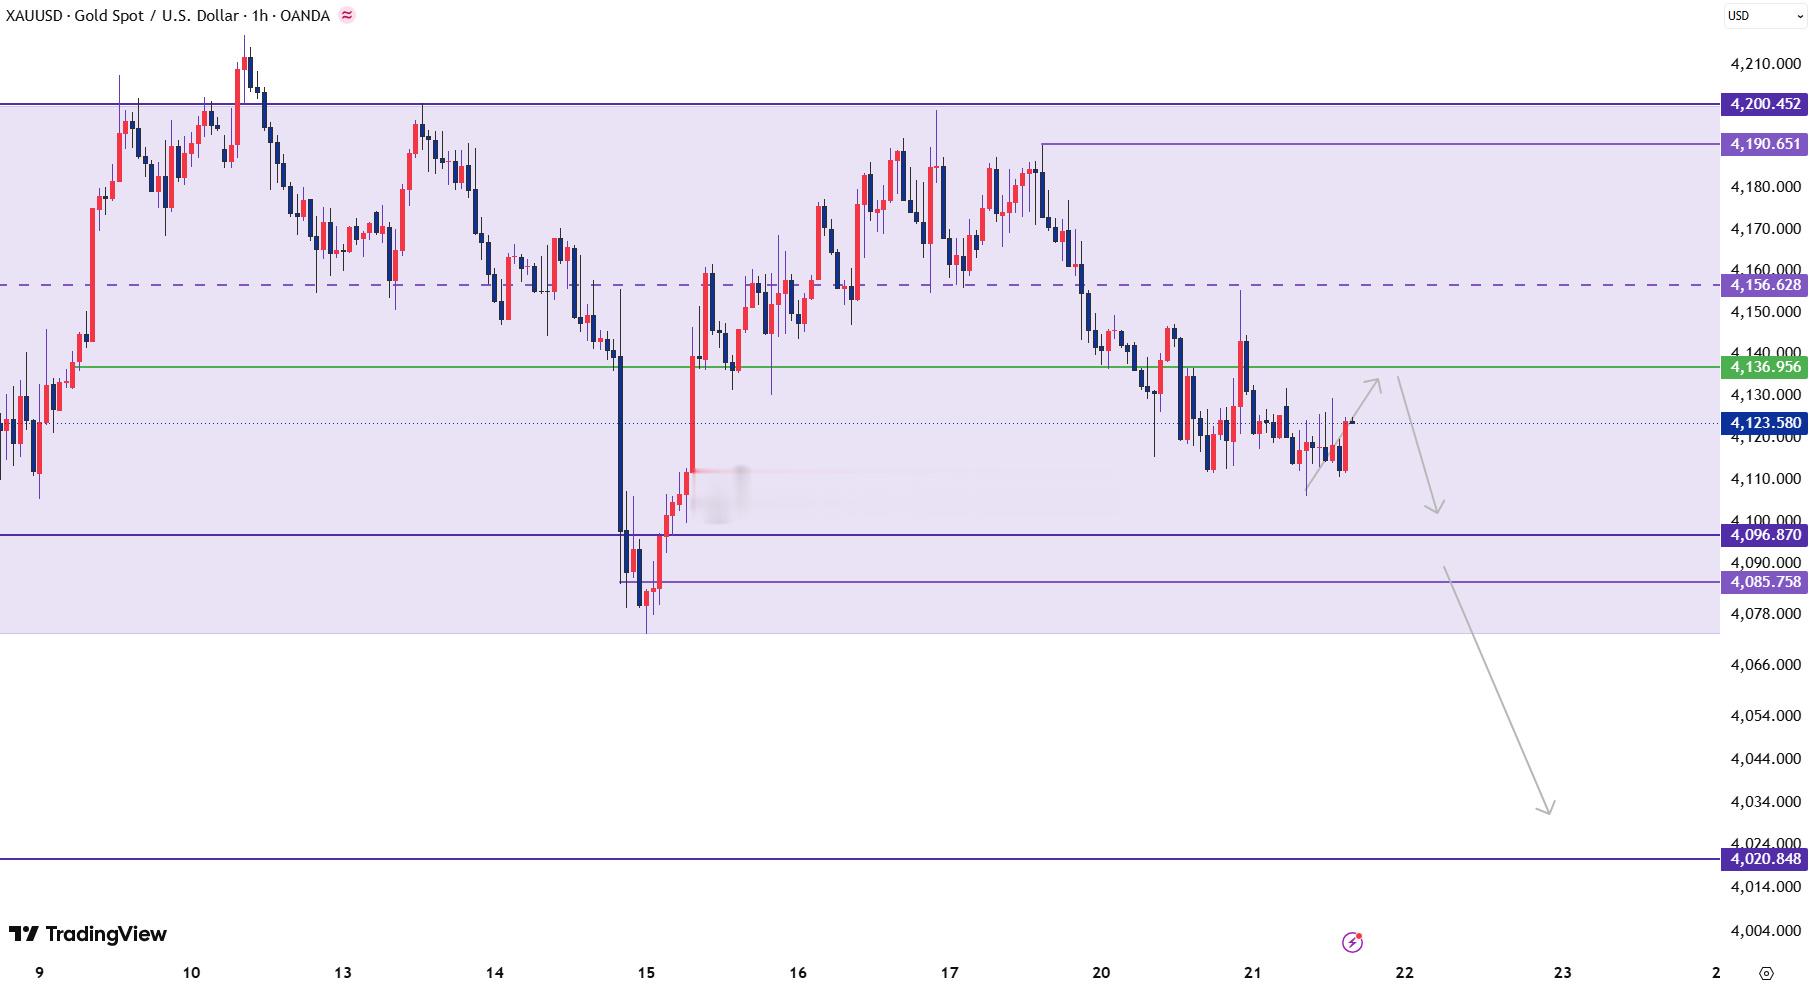Click the TradingView logo
Viewport: 1811px width, 990px height.
88,934
